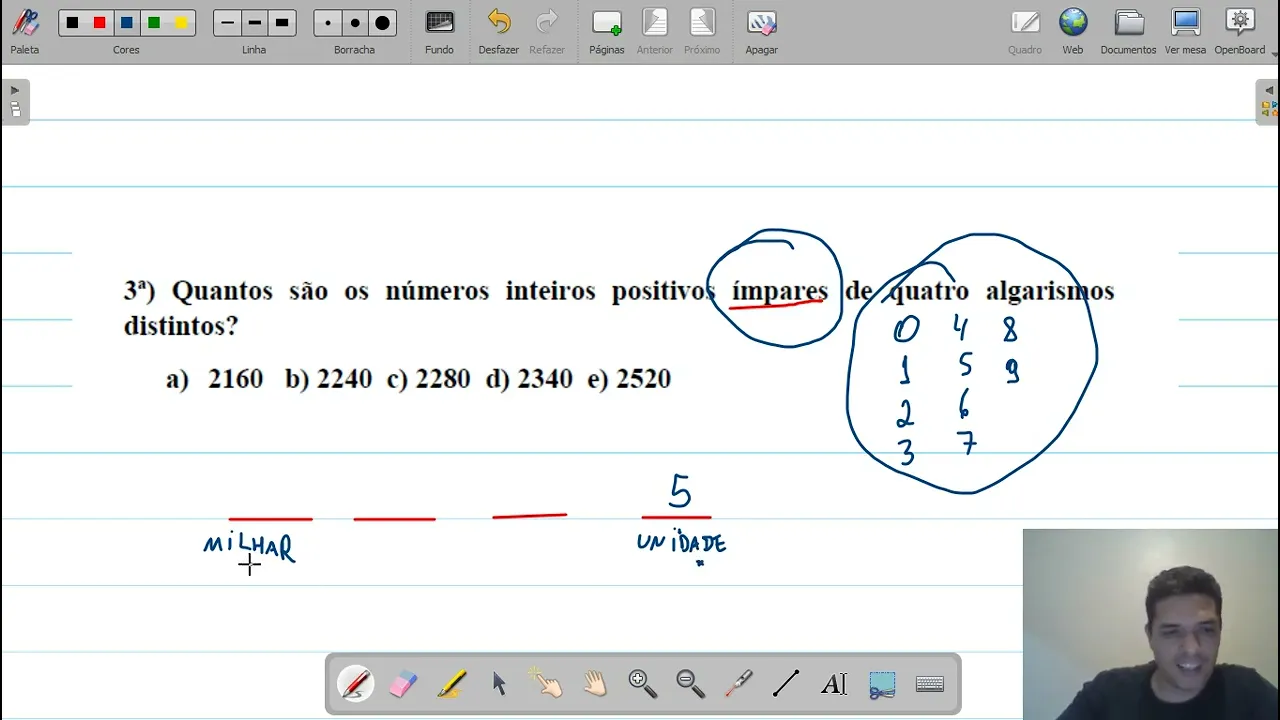Image resolution: width=1280 pixels, height=720 pixels.
Task: Switch to the Quadro board mode
Action: pos(1025,31)
